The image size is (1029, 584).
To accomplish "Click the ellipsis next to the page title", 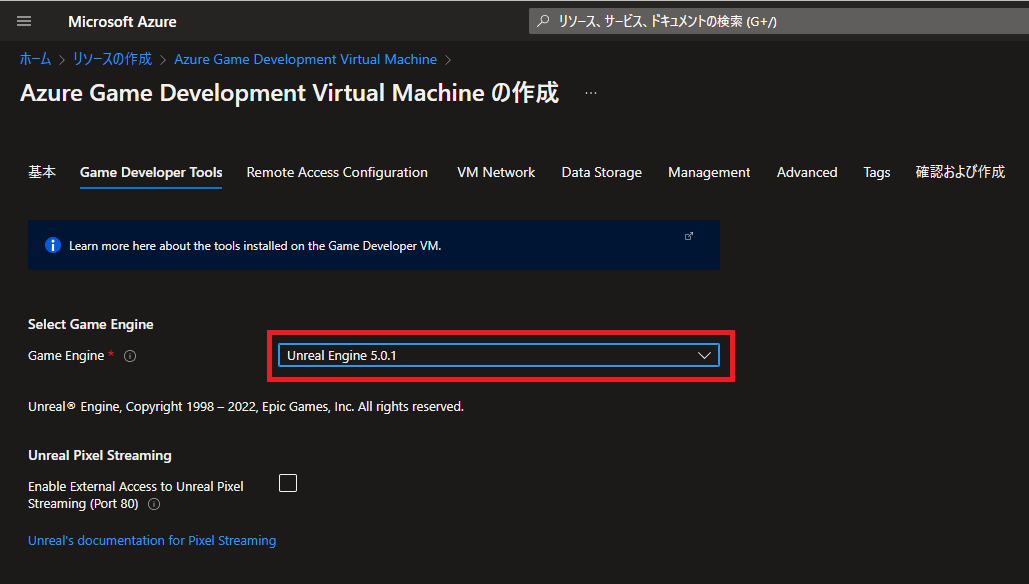I will [x=590, y=92].
